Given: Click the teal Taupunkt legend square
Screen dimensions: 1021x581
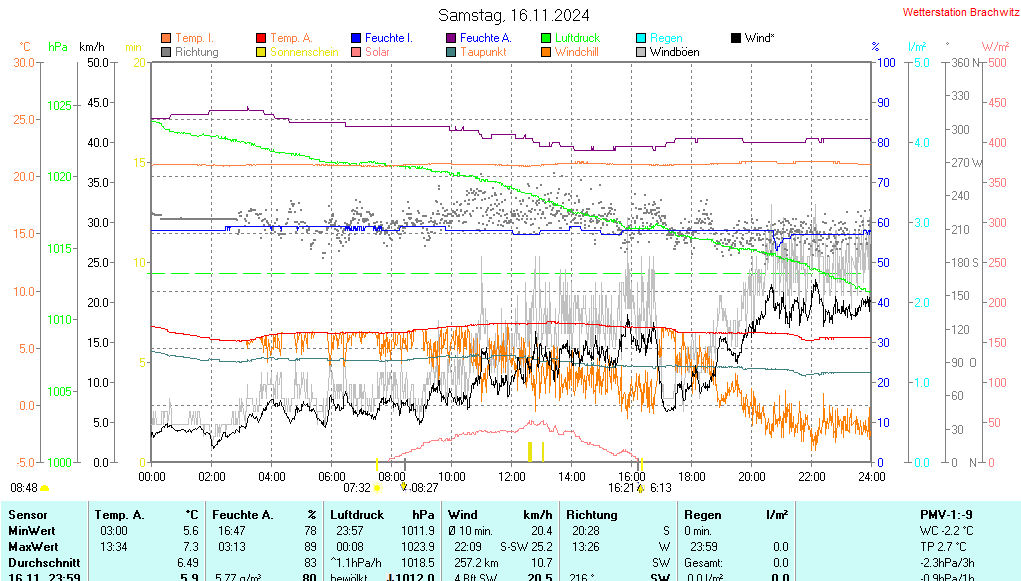Looking at the screenshot, I should pos(451,52).
